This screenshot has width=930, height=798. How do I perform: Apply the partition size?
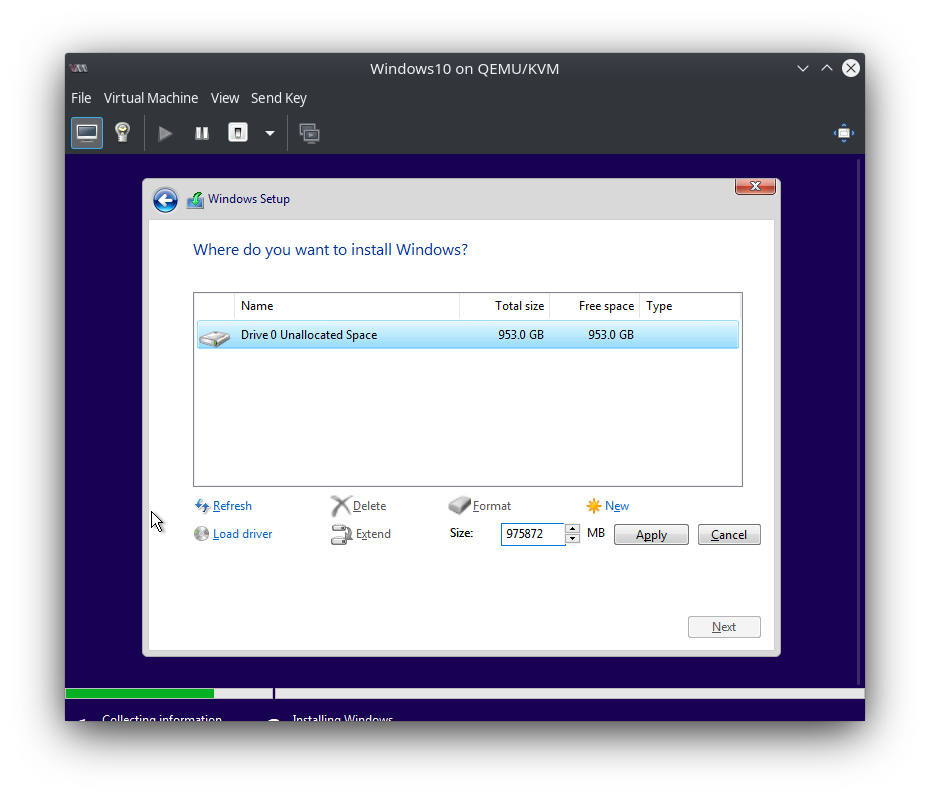pyautogui.click(x=651, y=535)
